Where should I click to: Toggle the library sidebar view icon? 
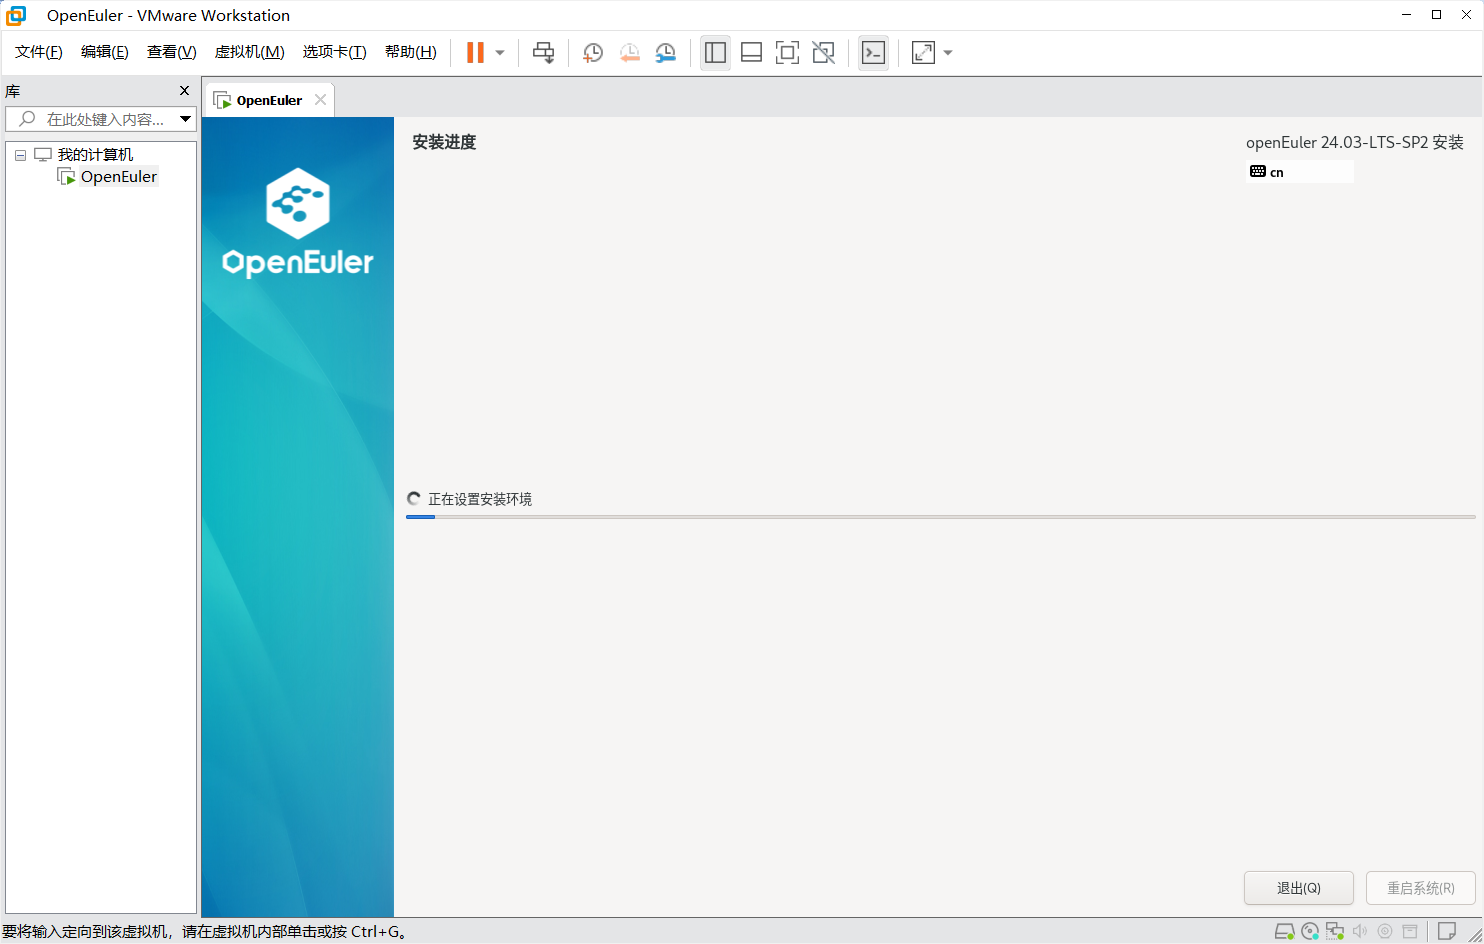(715, 53)
